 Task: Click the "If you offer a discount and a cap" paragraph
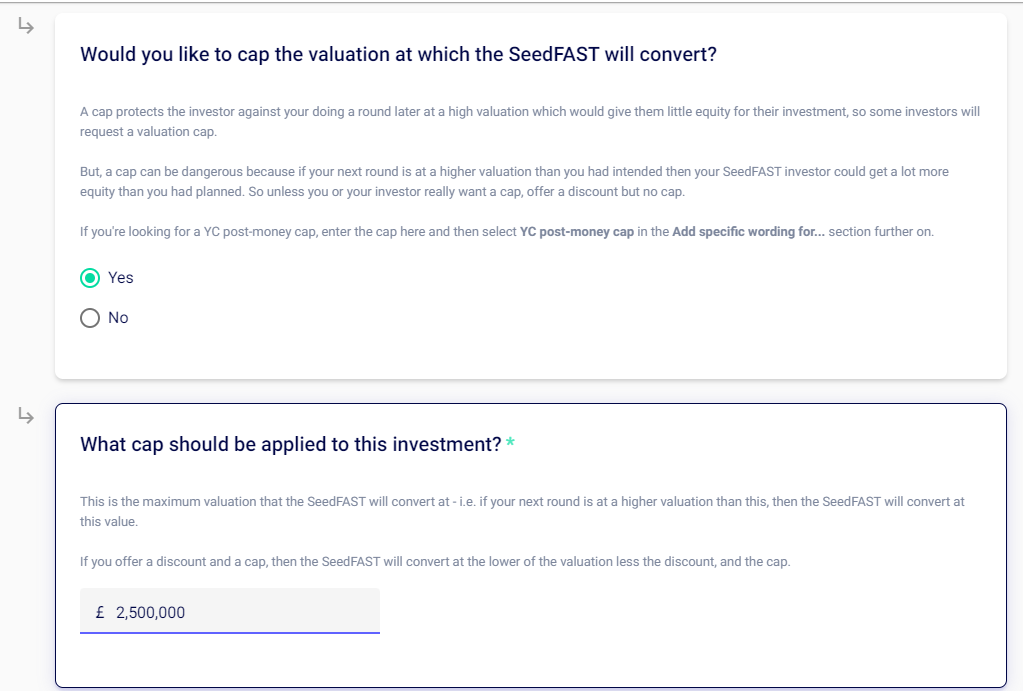pyautogui.click(x=435, y=561)
